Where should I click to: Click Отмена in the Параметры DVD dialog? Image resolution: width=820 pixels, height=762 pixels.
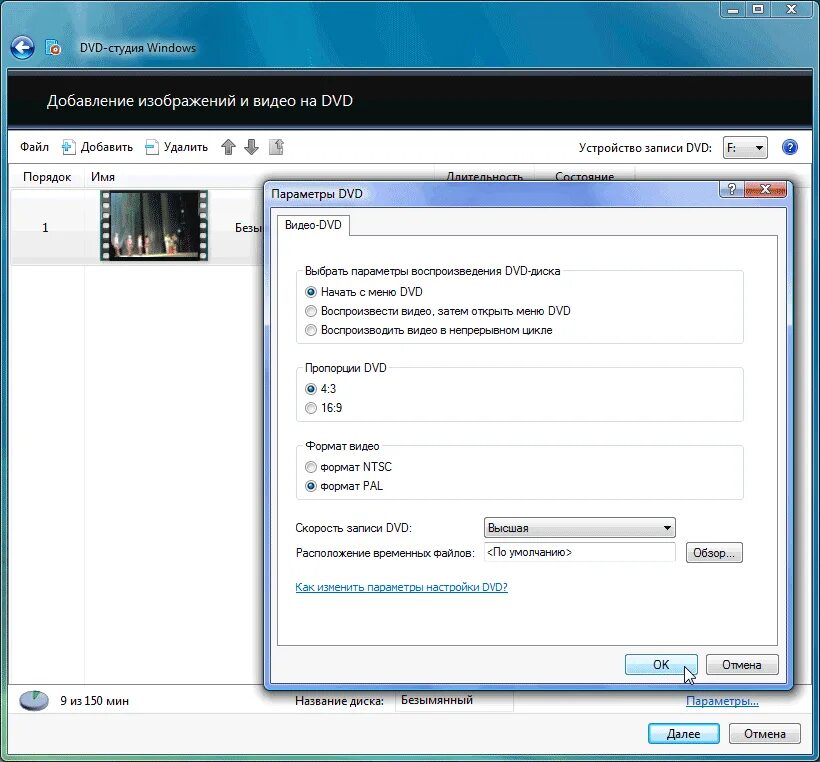[x=742, y=665]
